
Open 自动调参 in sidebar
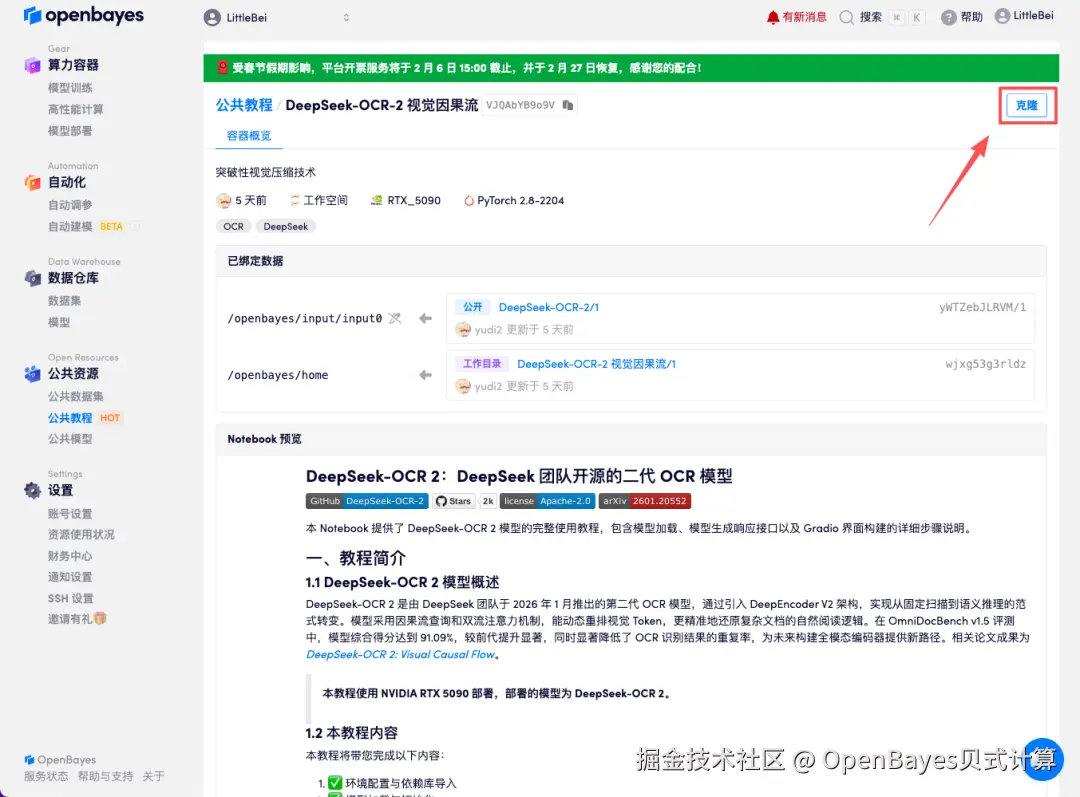[70, 205]
